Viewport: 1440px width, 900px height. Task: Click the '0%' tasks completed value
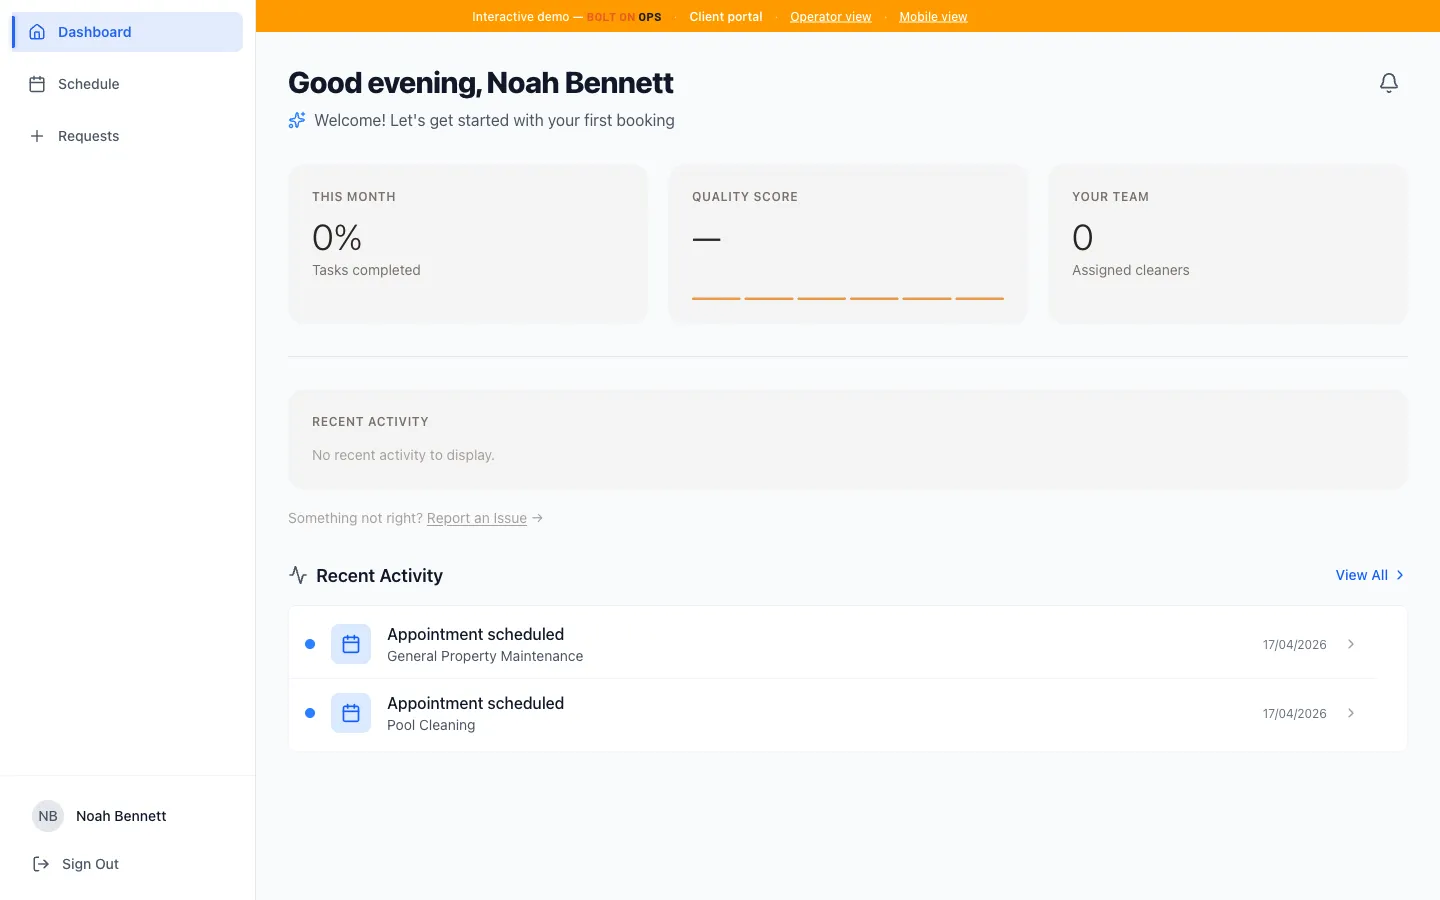[x=337, y=238]
